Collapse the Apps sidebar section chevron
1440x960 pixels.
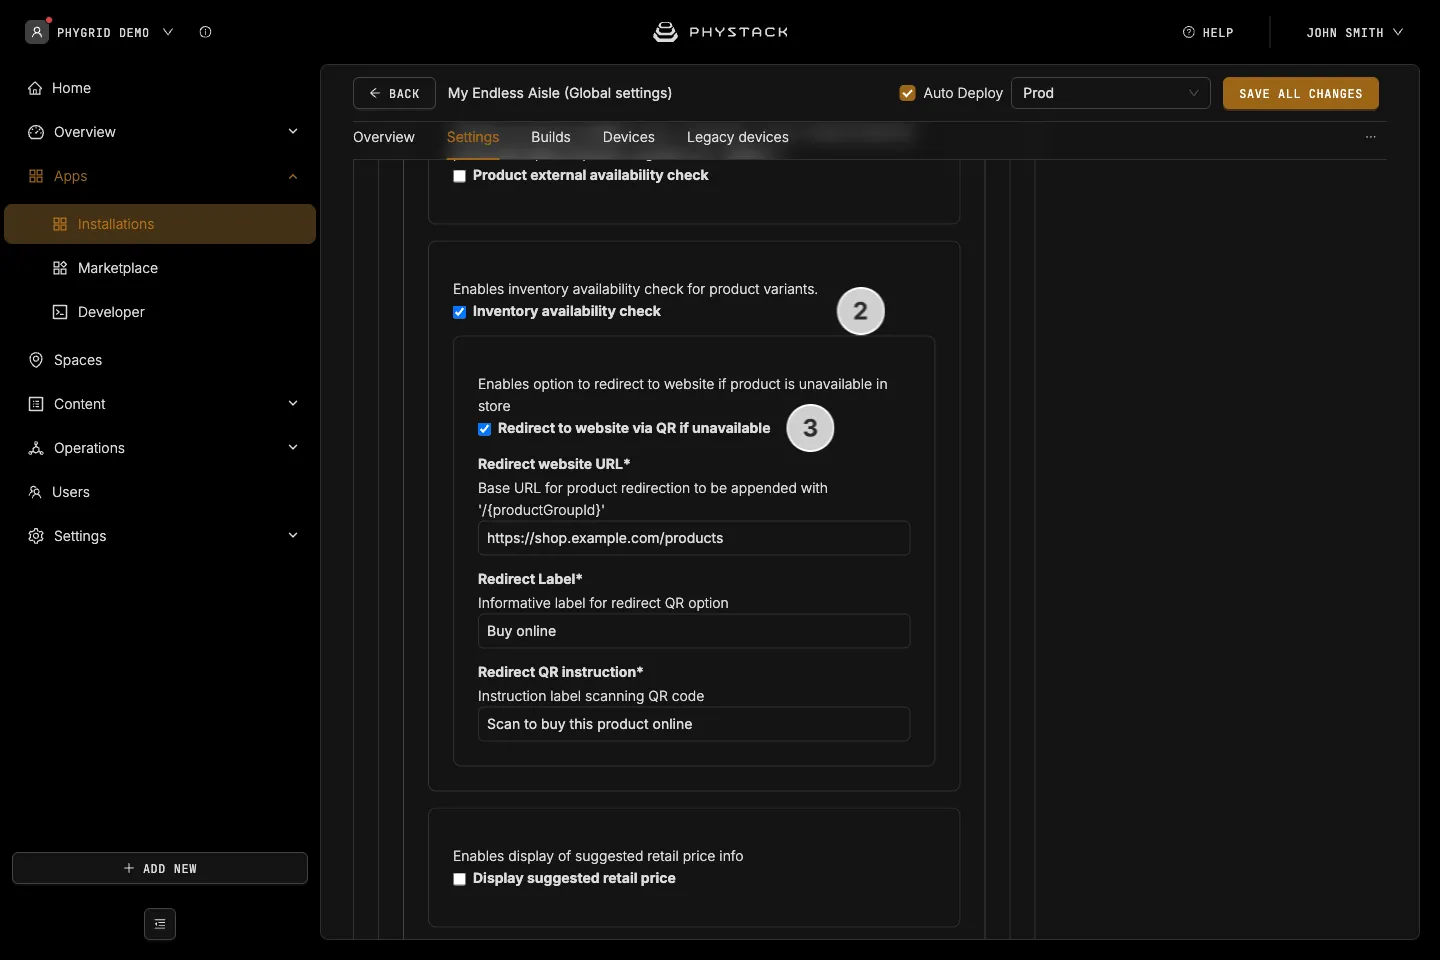coord(293,176)
